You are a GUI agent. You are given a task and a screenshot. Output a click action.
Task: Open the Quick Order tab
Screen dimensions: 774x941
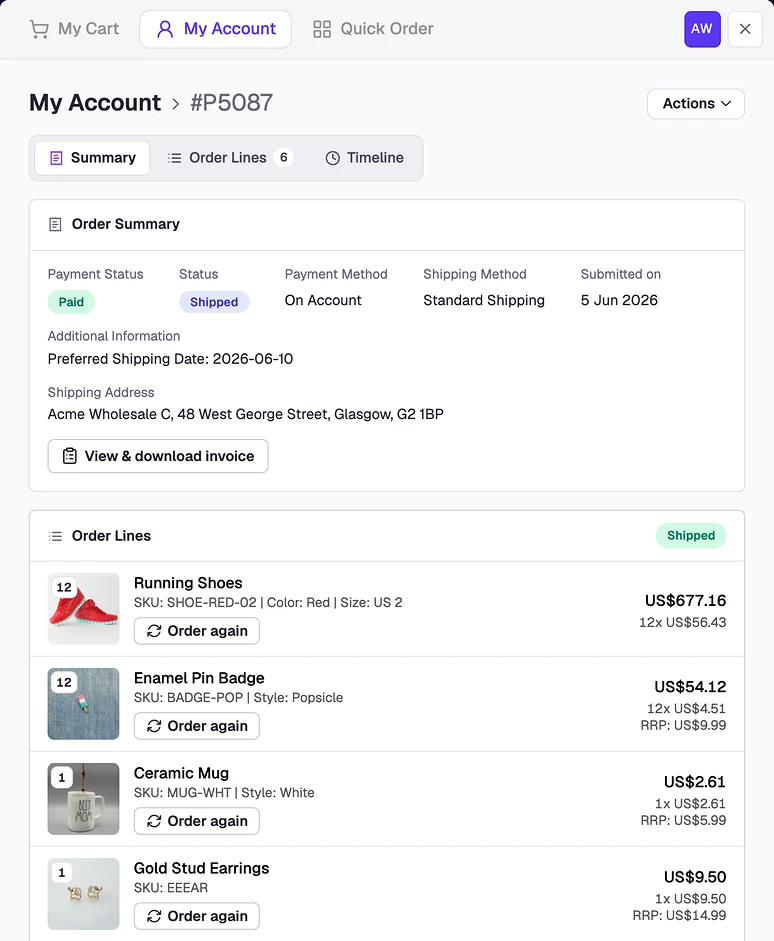click(x=373, y=29)
